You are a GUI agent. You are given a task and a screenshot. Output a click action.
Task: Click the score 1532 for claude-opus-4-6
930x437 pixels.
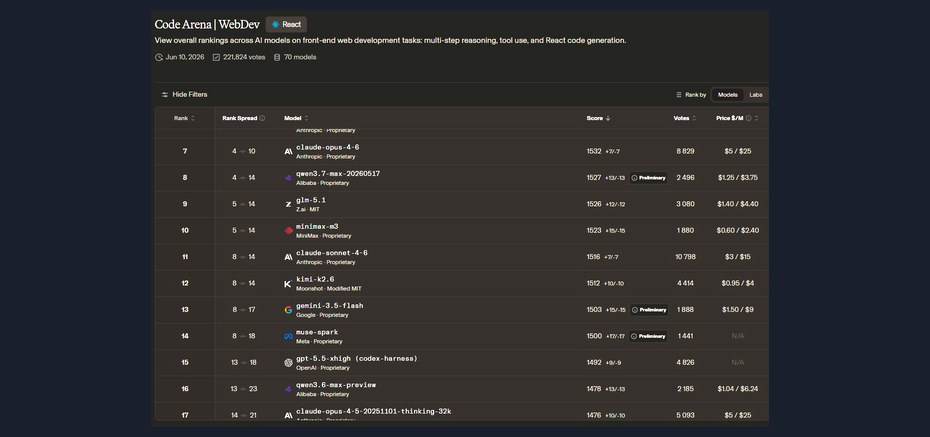[594, 151]
